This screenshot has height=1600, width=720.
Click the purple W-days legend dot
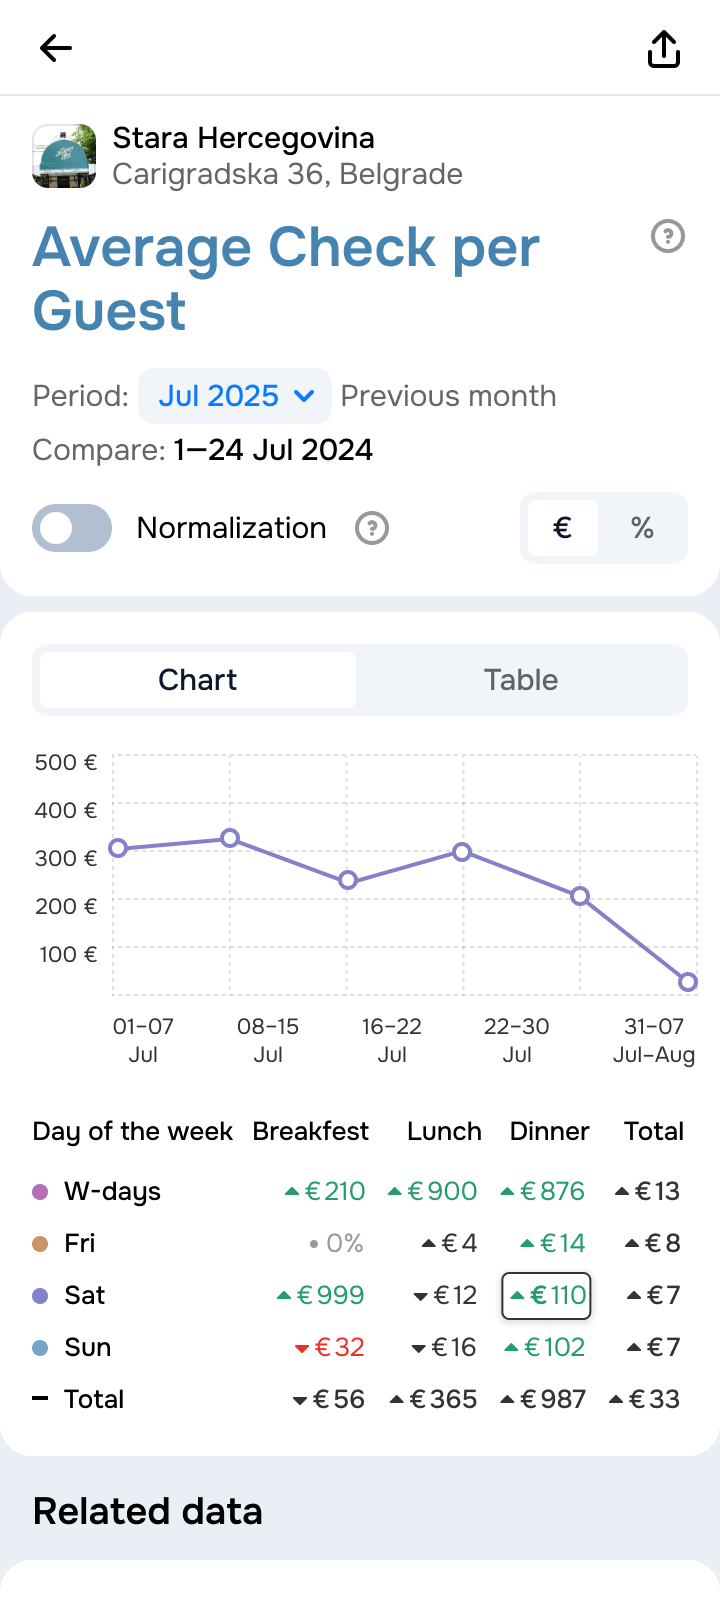pyautogui.click(x=41, y=1192)
